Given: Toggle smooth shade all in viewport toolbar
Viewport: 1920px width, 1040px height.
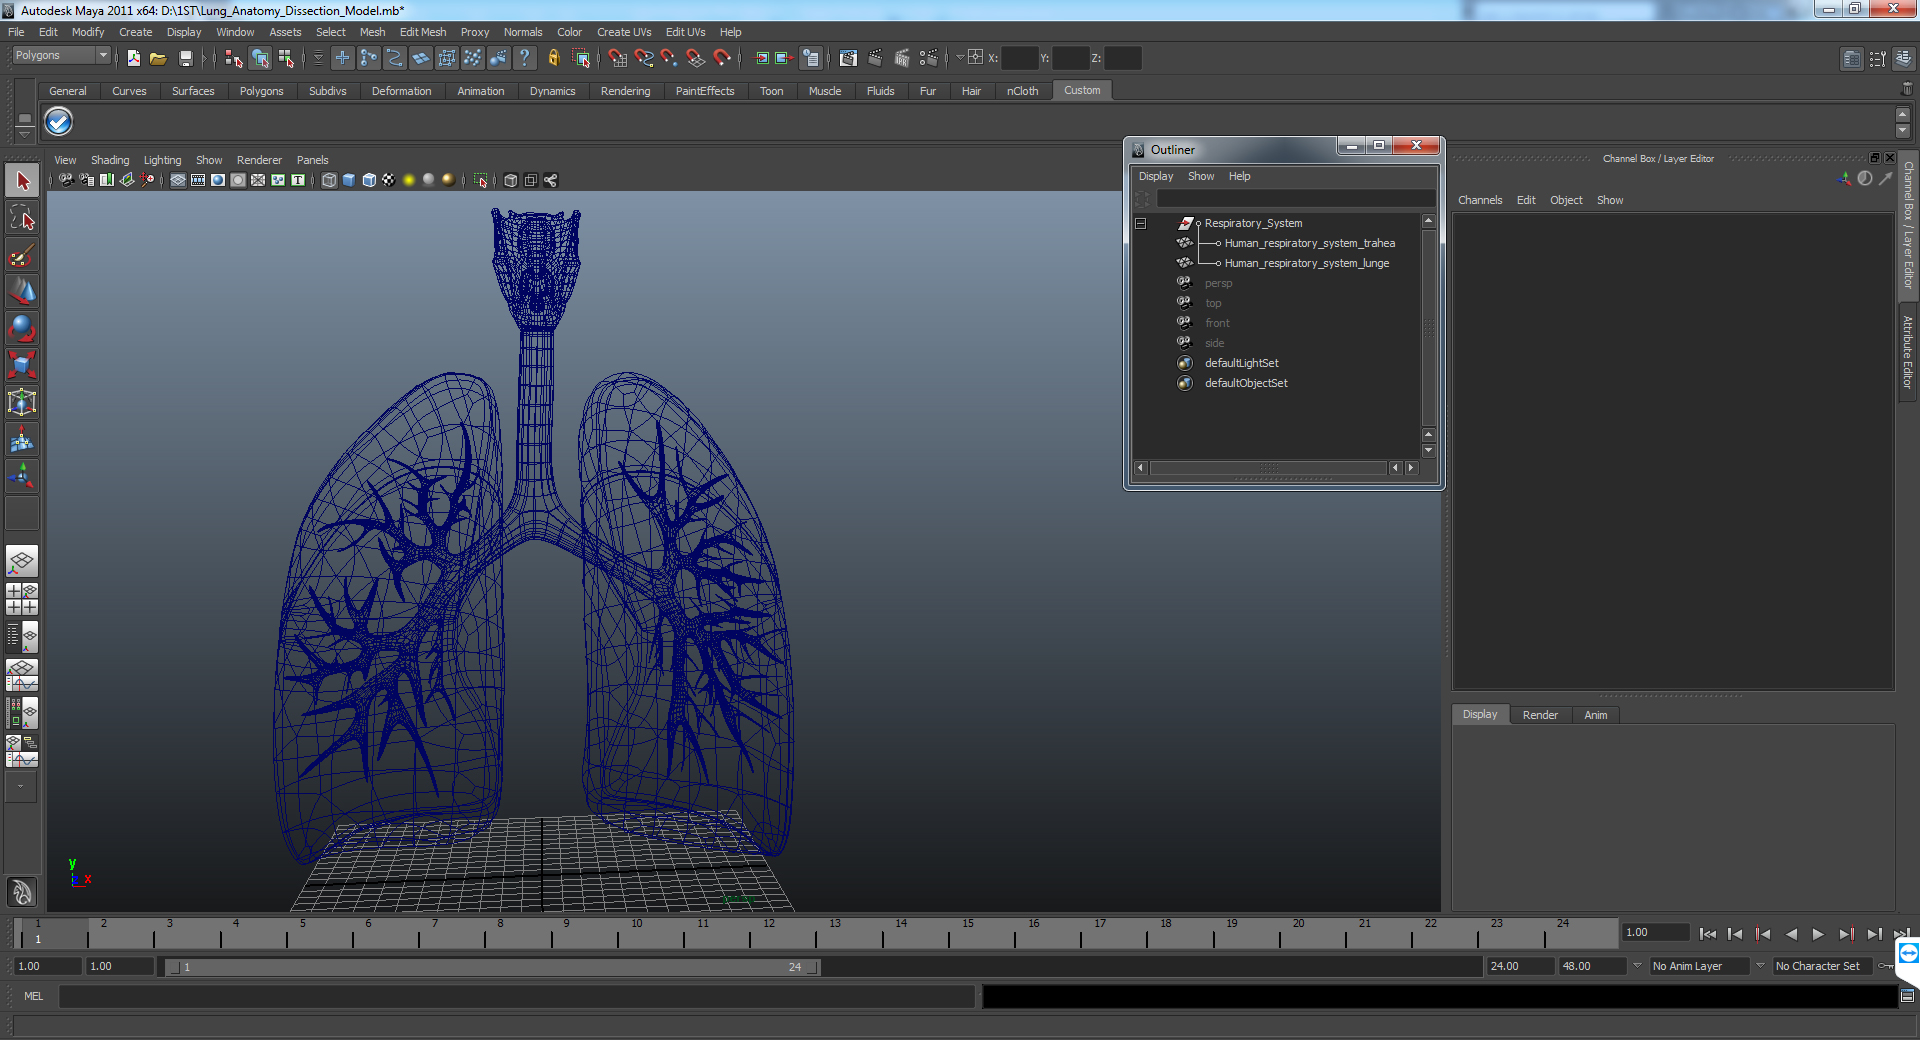Looking at the screenshot, I should pyautogui.click(x=349, y=180).
